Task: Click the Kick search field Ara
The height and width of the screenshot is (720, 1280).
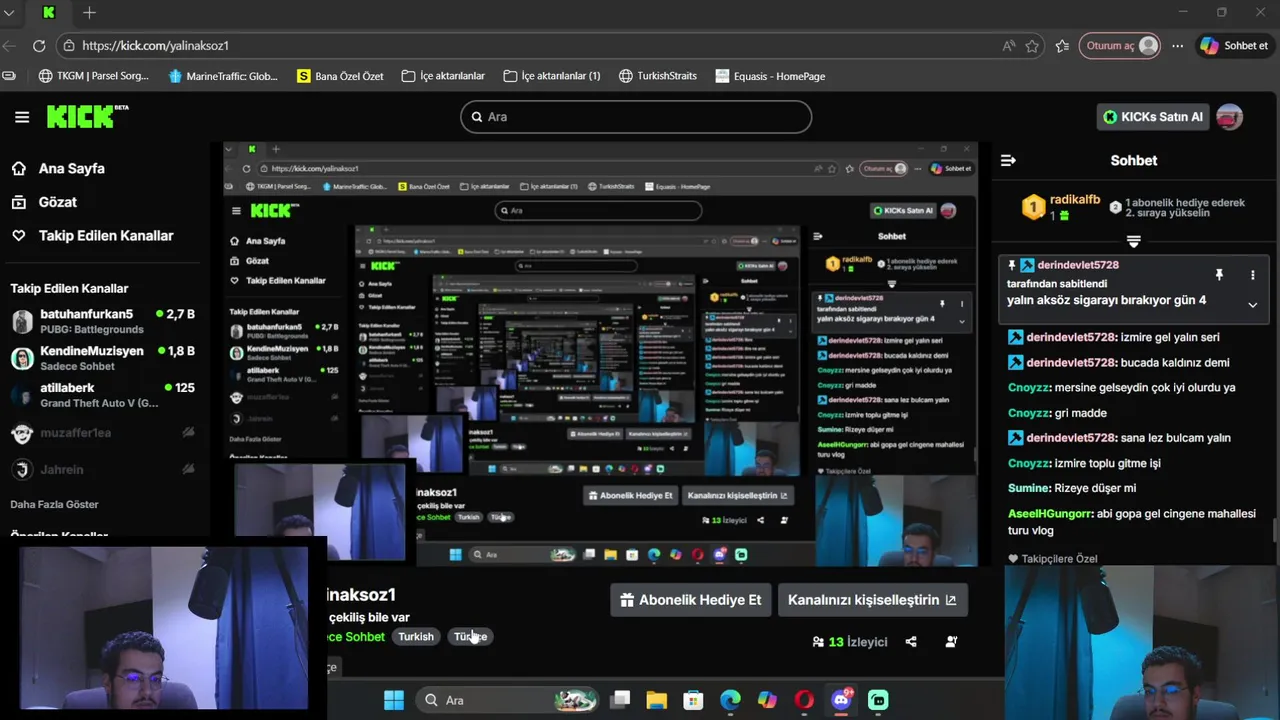Action: pos(636,117)
